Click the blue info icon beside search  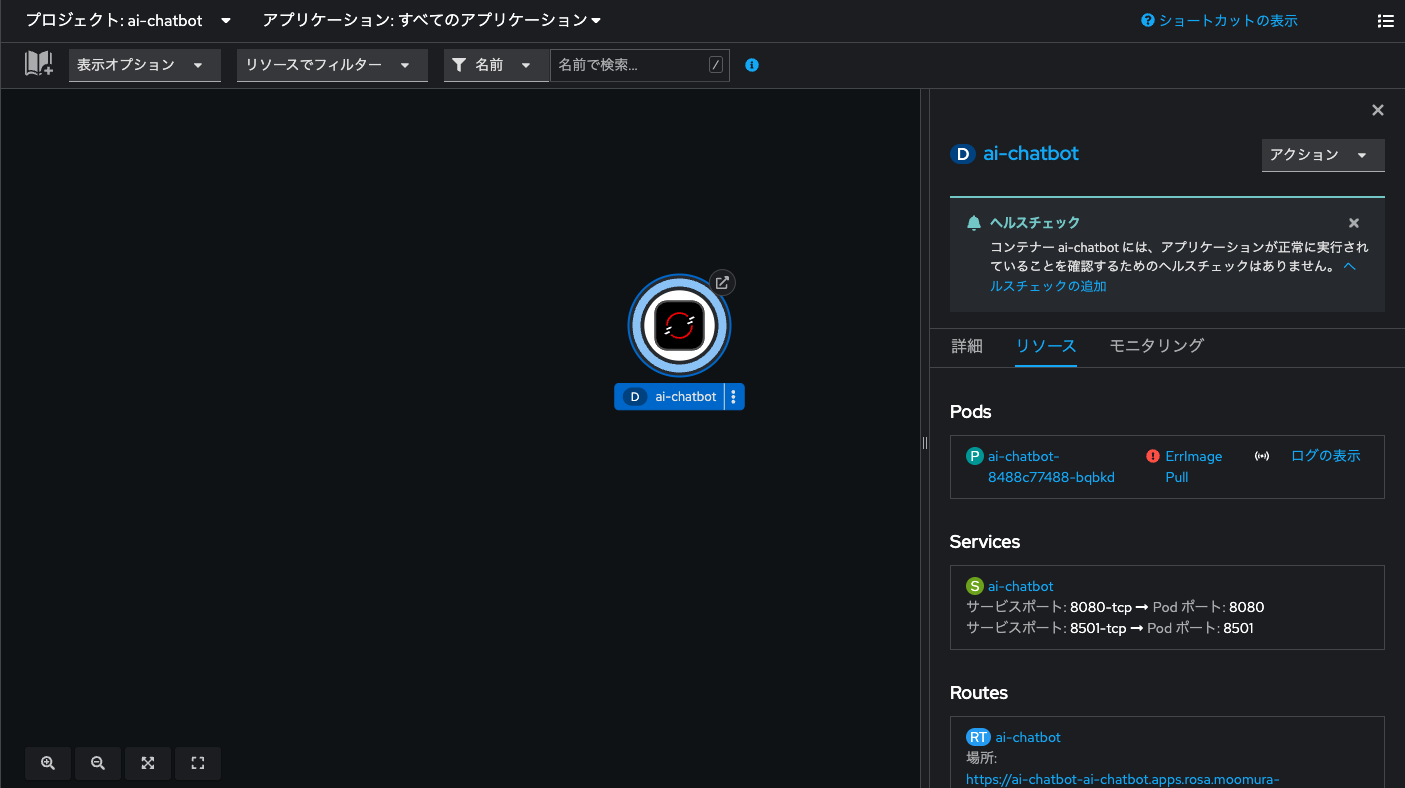pyautogui.click(x=752, y=65)
